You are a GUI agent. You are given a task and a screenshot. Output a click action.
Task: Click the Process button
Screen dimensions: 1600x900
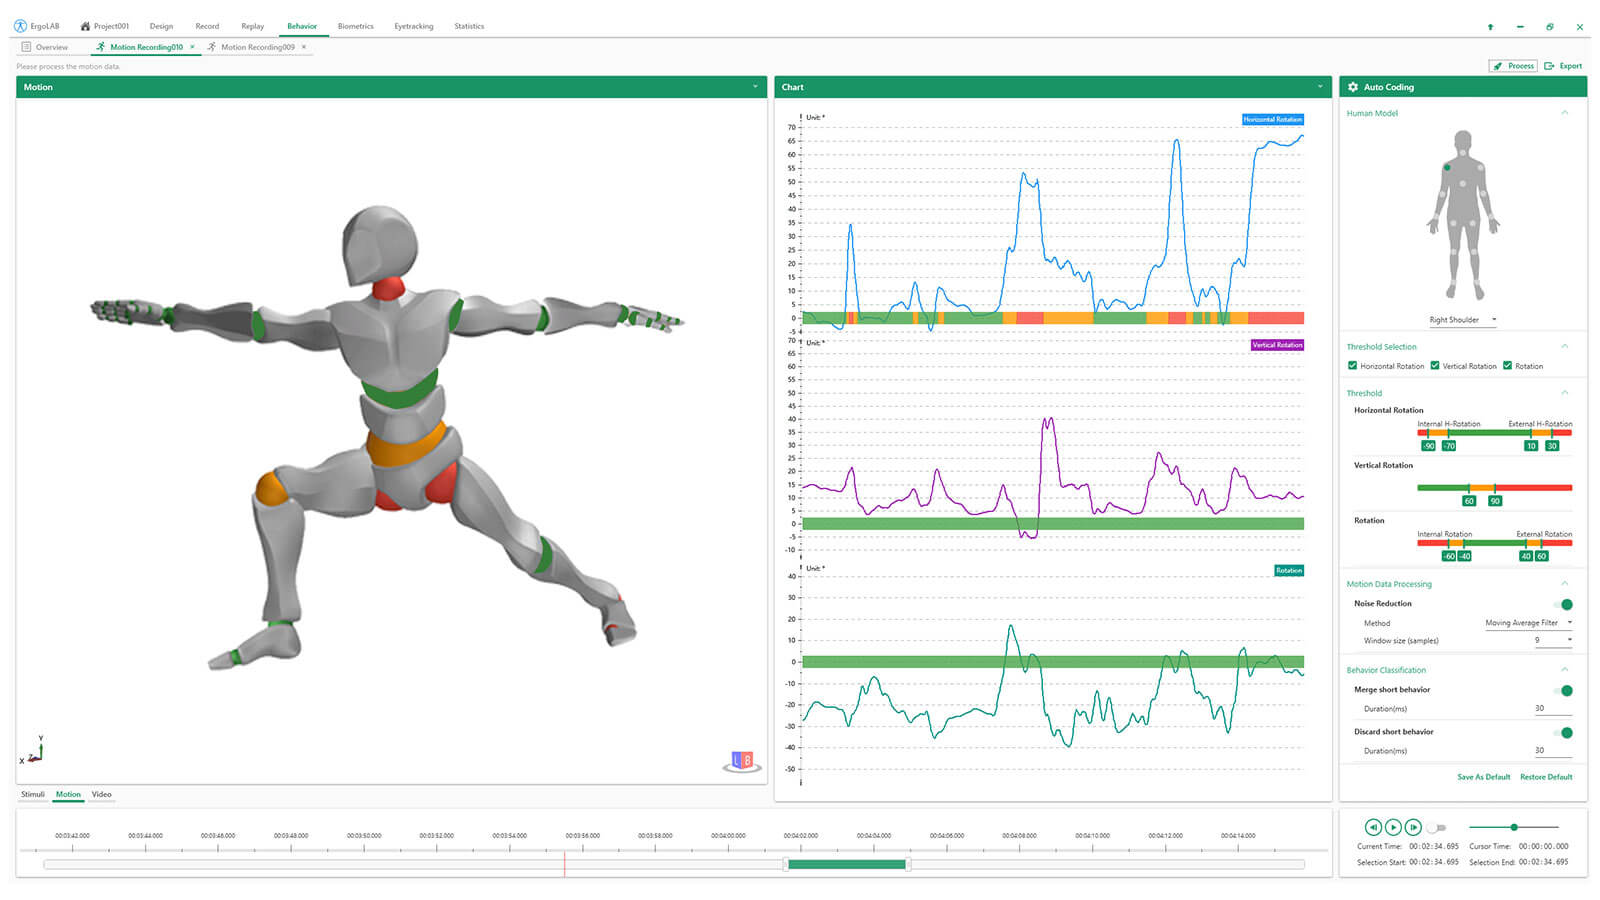1514,66
